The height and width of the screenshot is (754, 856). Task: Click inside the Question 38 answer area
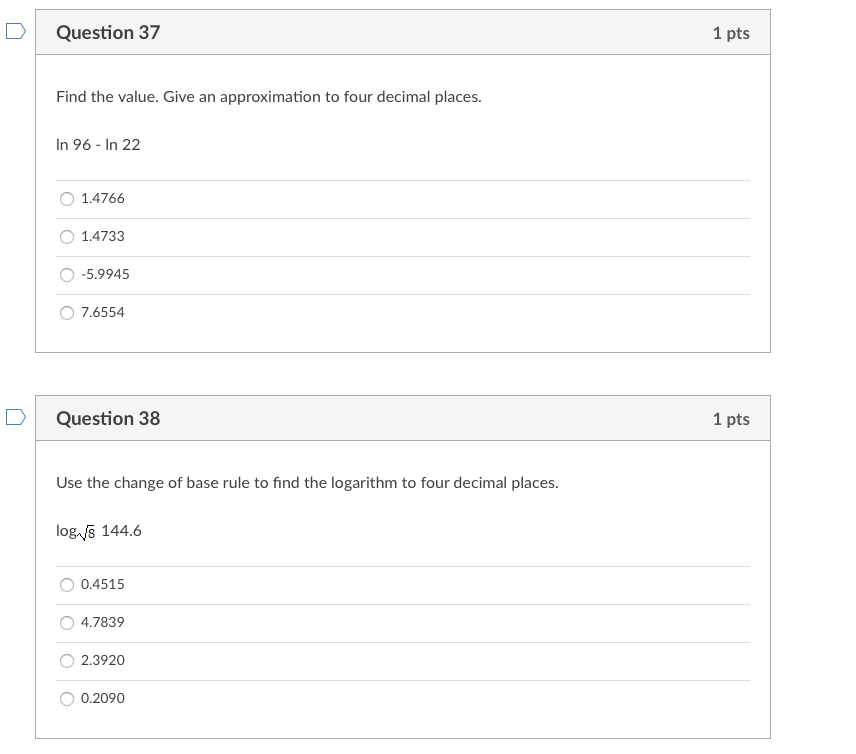(400, 641)
